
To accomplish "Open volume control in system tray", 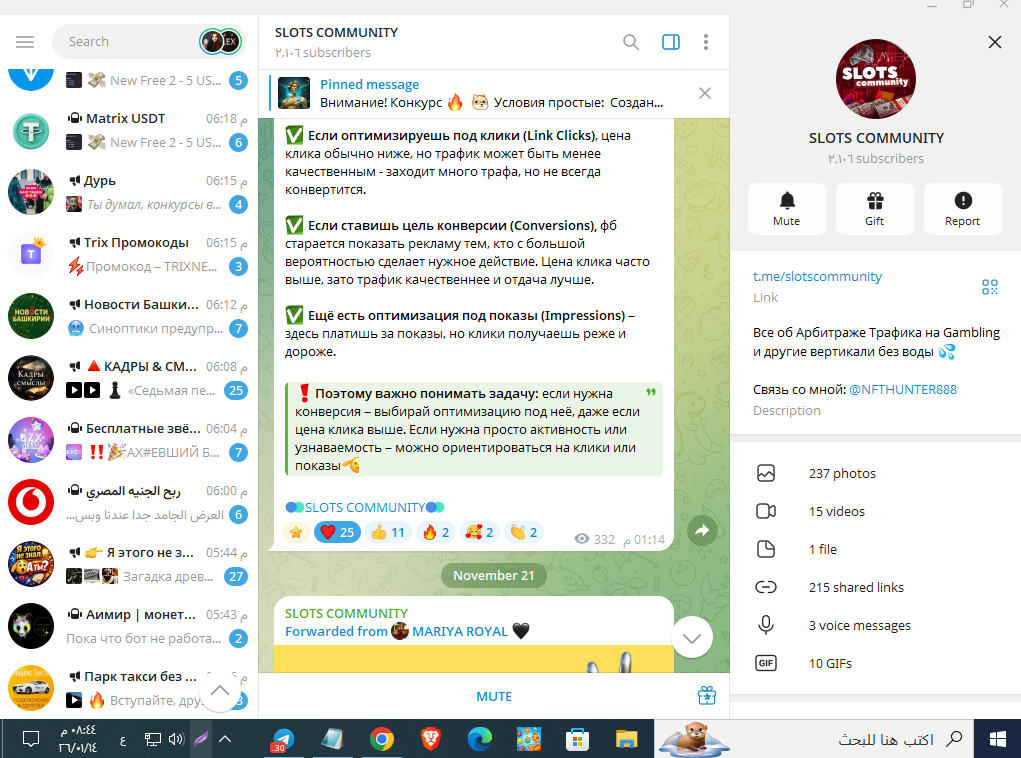I will click(x=176, y=739).
